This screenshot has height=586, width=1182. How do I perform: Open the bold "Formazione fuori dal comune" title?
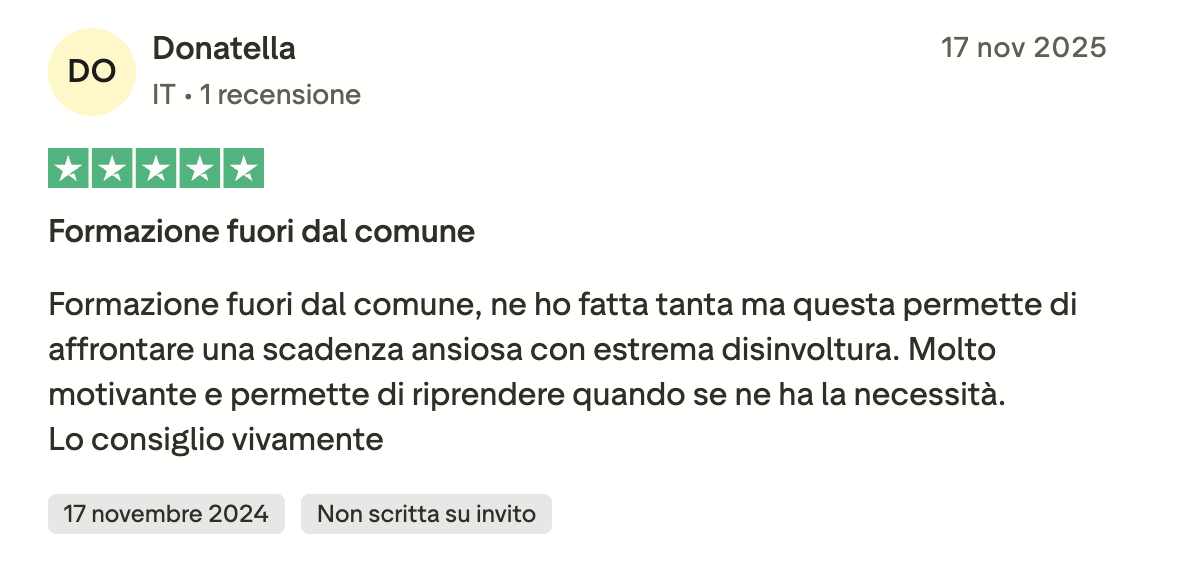click(262, 232)
